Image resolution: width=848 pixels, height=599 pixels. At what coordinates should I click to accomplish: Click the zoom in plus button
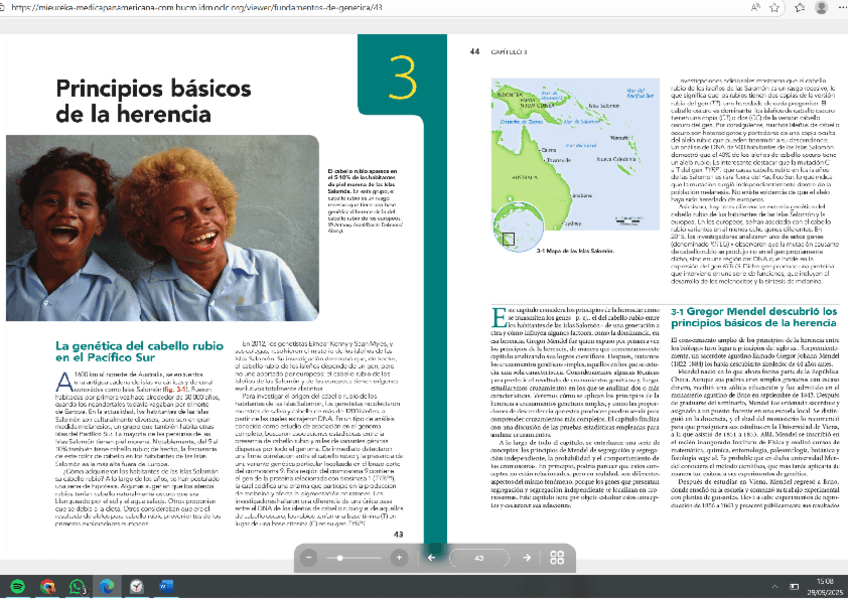tap(399, 557)
